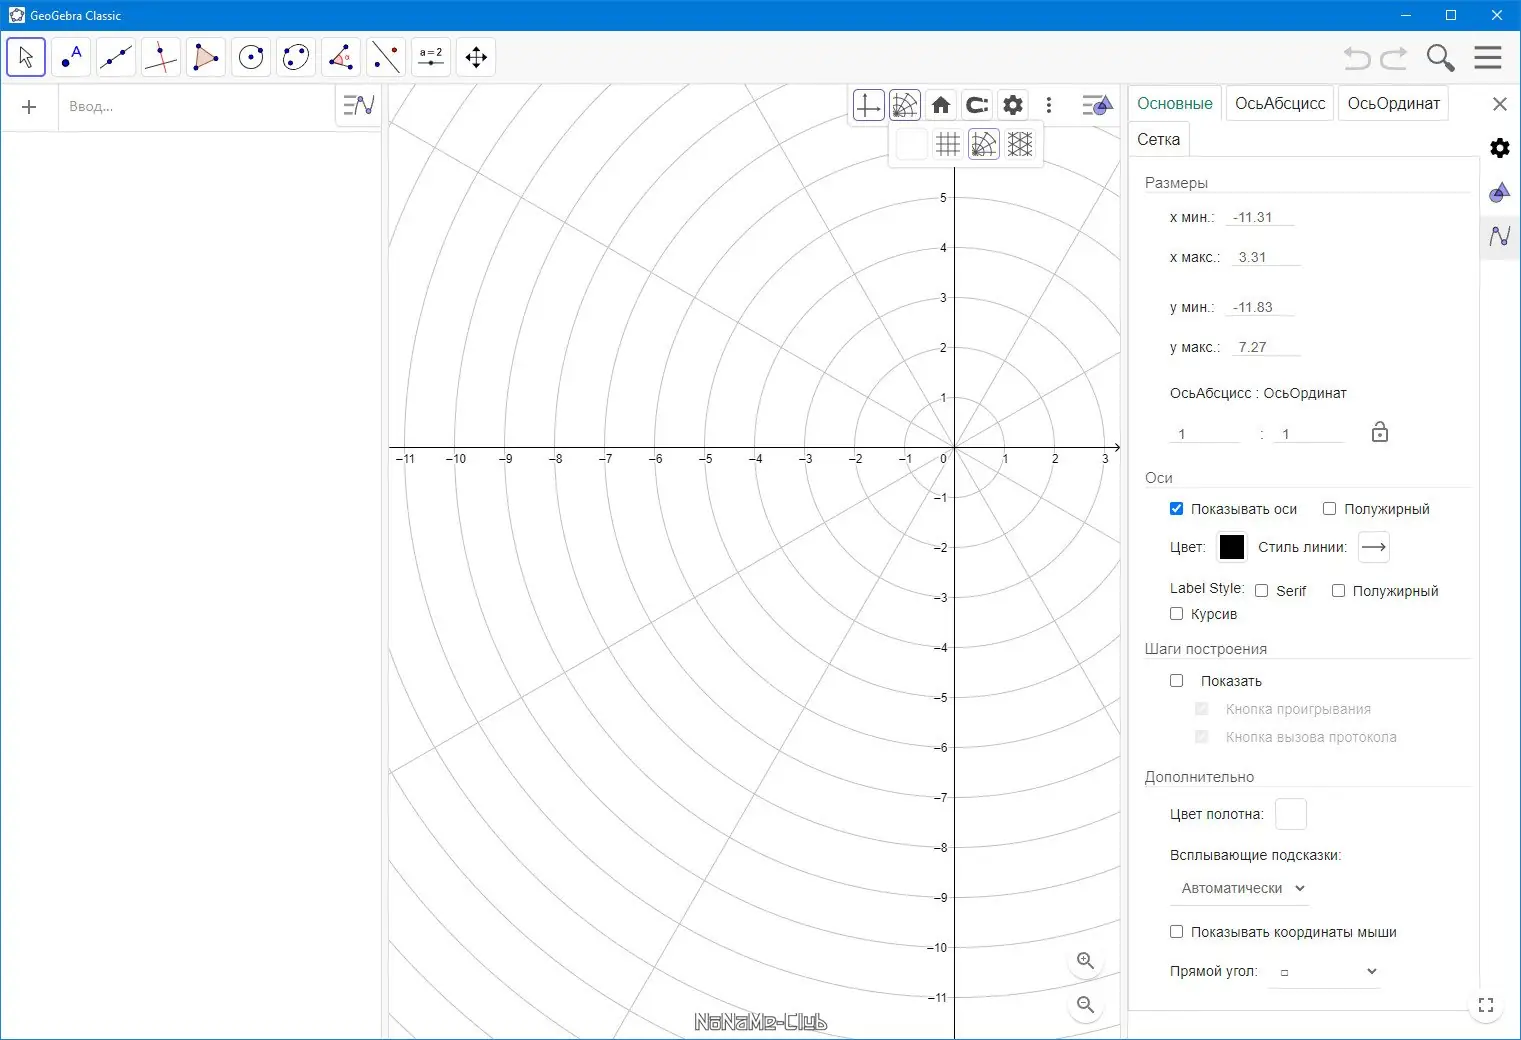Check Показывать координаты мыши option
Viewport: 1521px width, 1040px height.
click(x=1176, y=932)
